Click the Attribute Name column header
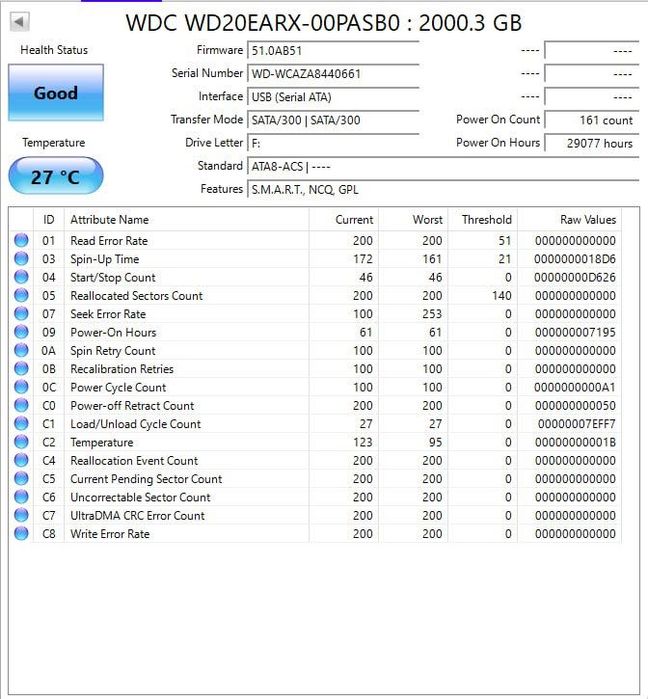The image size is (648, 699). [x=186, y=219]
